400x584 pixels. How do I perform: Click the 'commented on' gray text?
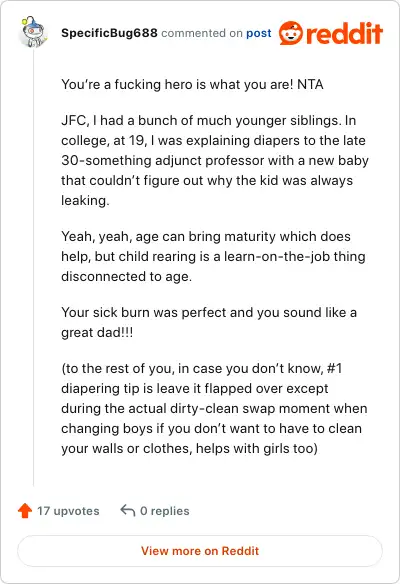(202, 34)
